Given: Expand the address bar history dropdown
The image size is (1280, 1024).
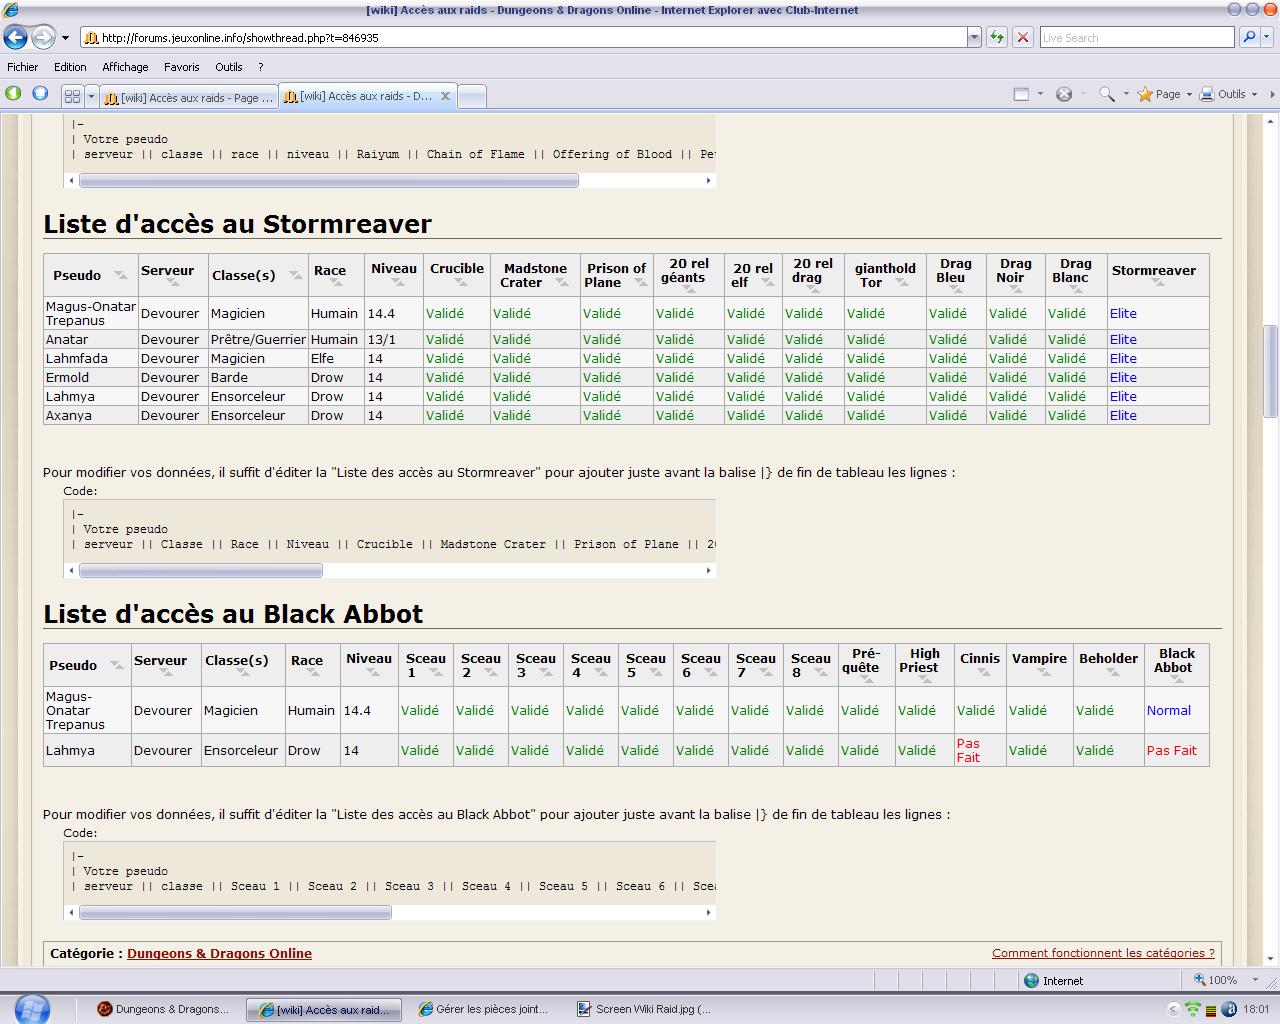Looking at the screenshot, I should click(974, 38).
